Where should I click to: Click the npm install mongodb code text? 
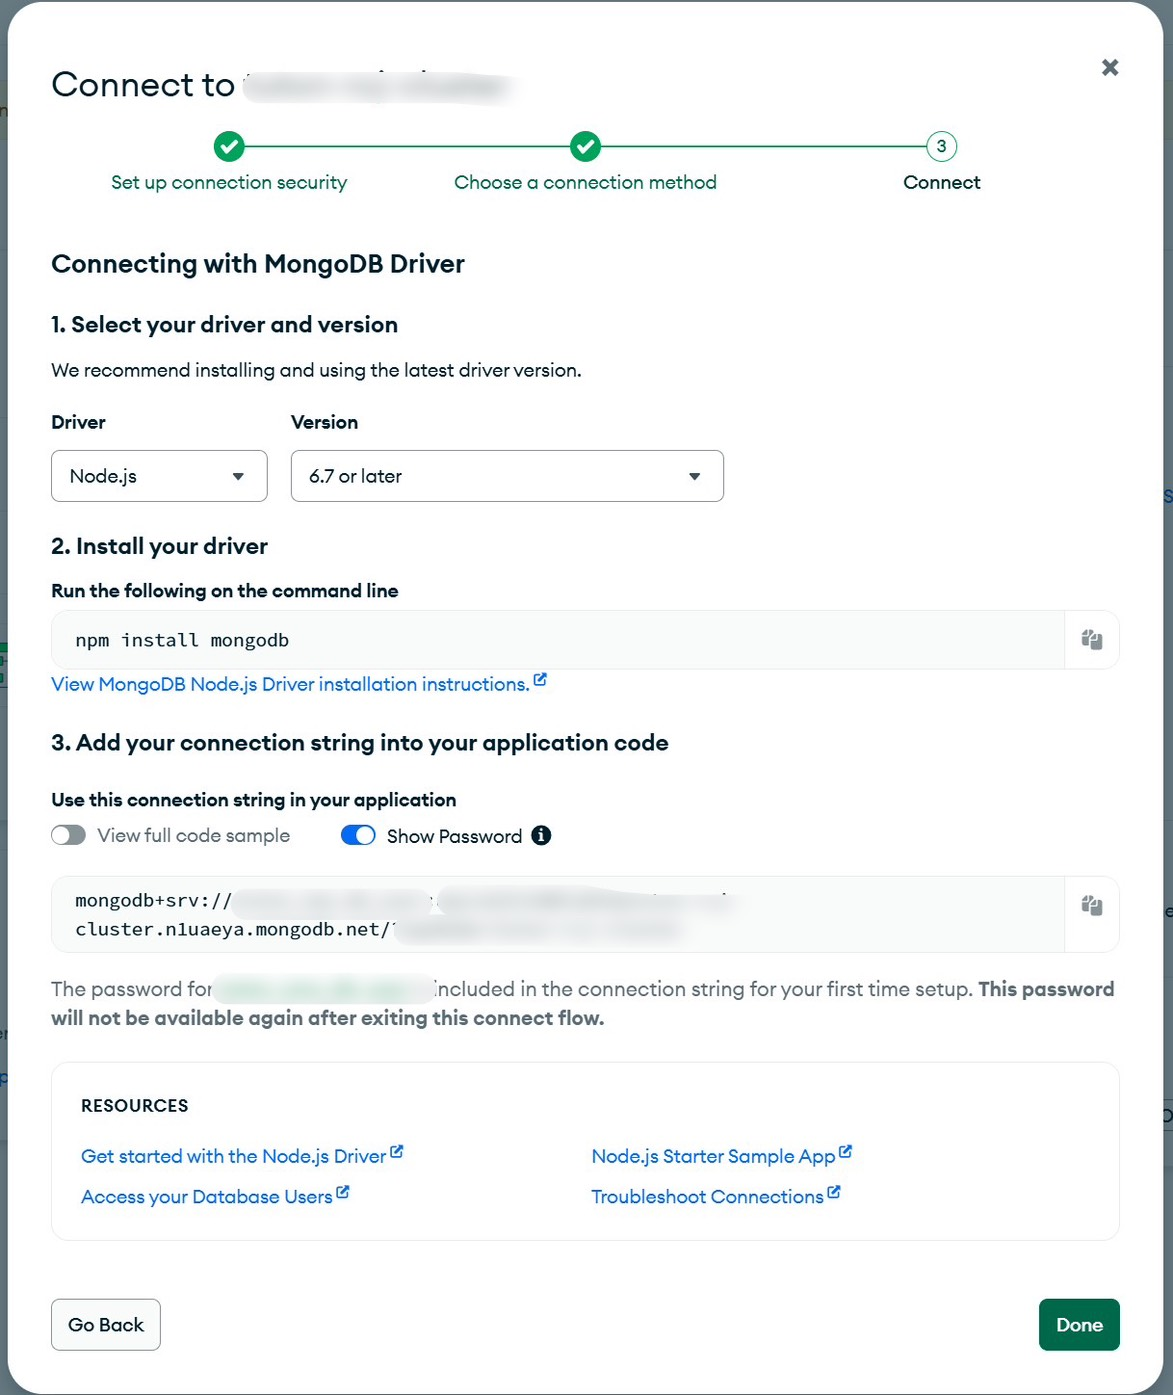[182, 640]
